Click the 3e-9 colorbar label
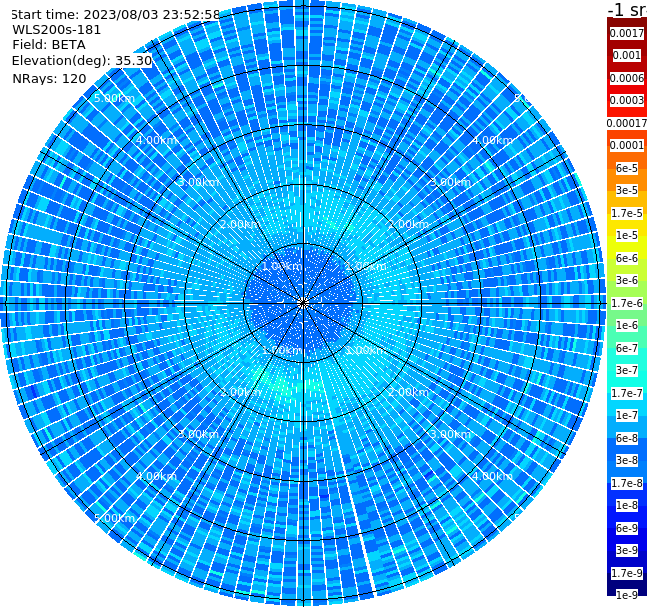647x607 pixels. point(627,550)
